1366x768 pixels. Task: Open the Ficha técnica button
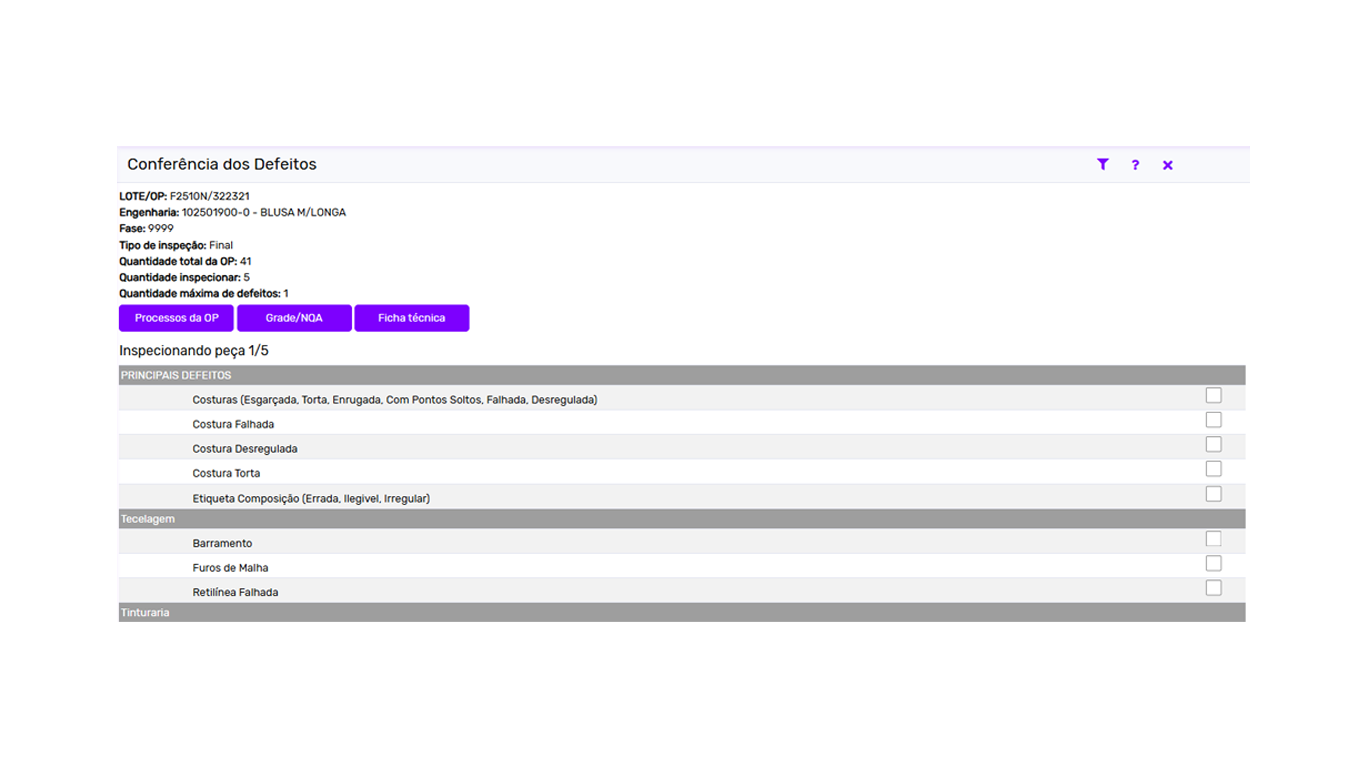[x=411, y=318]
